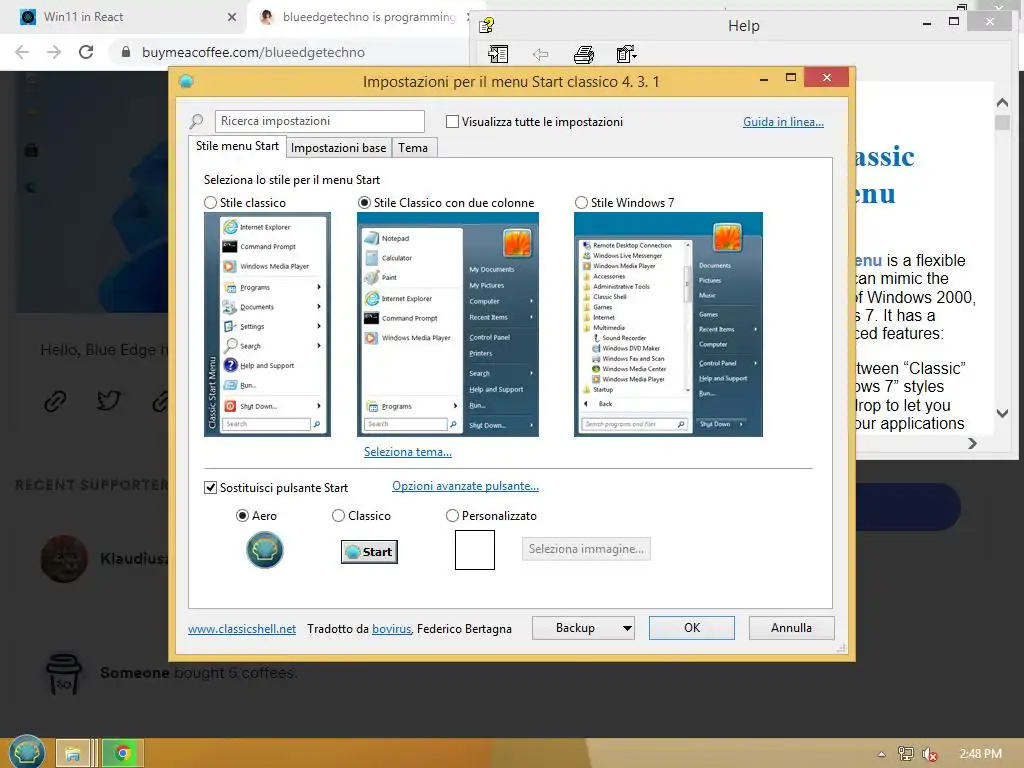Click the coffee cup icon beside Someone

click(x=63, y=673)
